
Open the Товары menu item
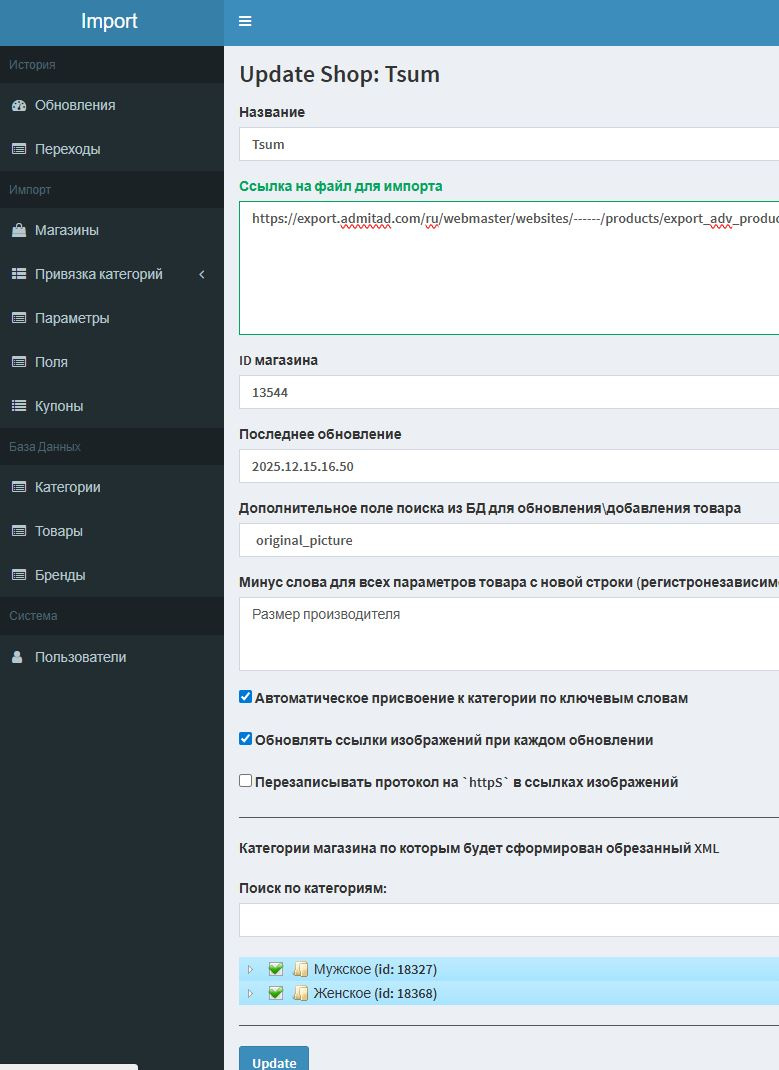59,531
